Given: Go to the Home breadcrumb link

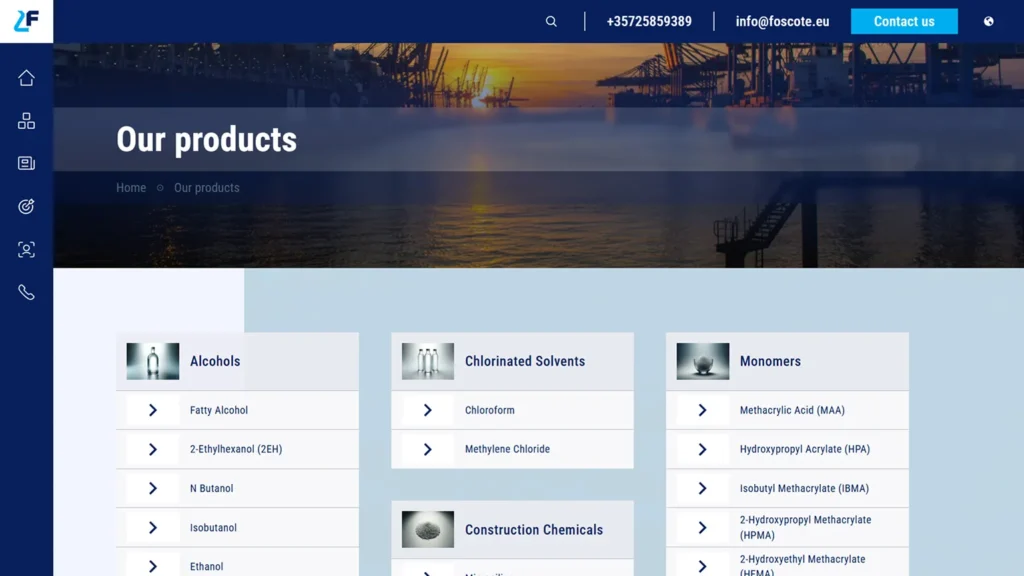Looking at the screenshot, I should [x=131, y=187].
